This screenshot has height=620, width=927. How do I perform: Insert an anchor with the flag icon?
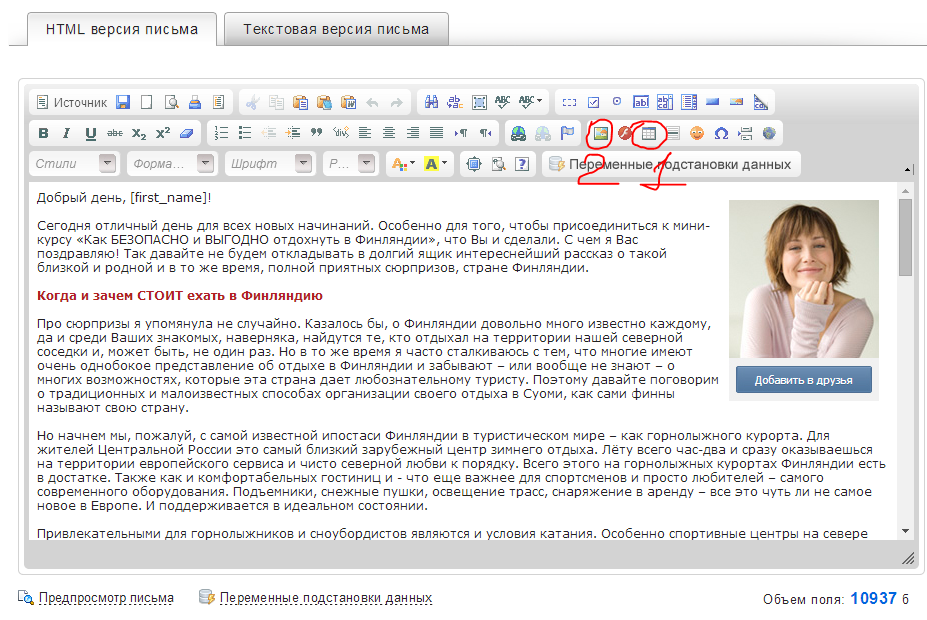[566, 133]
